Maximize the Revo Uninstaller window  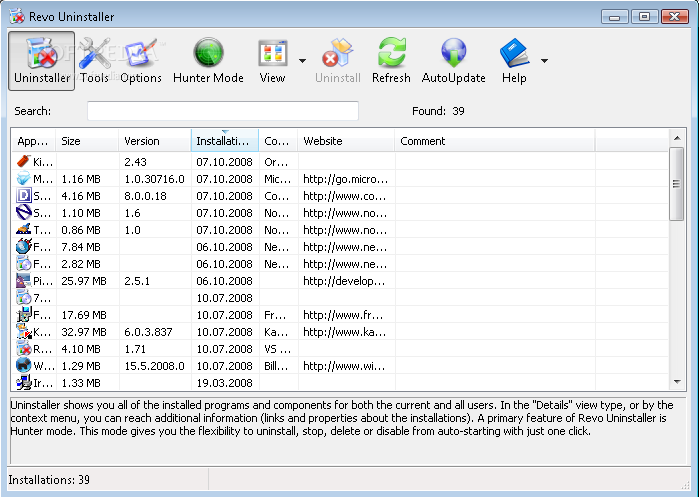pos(644,17)
